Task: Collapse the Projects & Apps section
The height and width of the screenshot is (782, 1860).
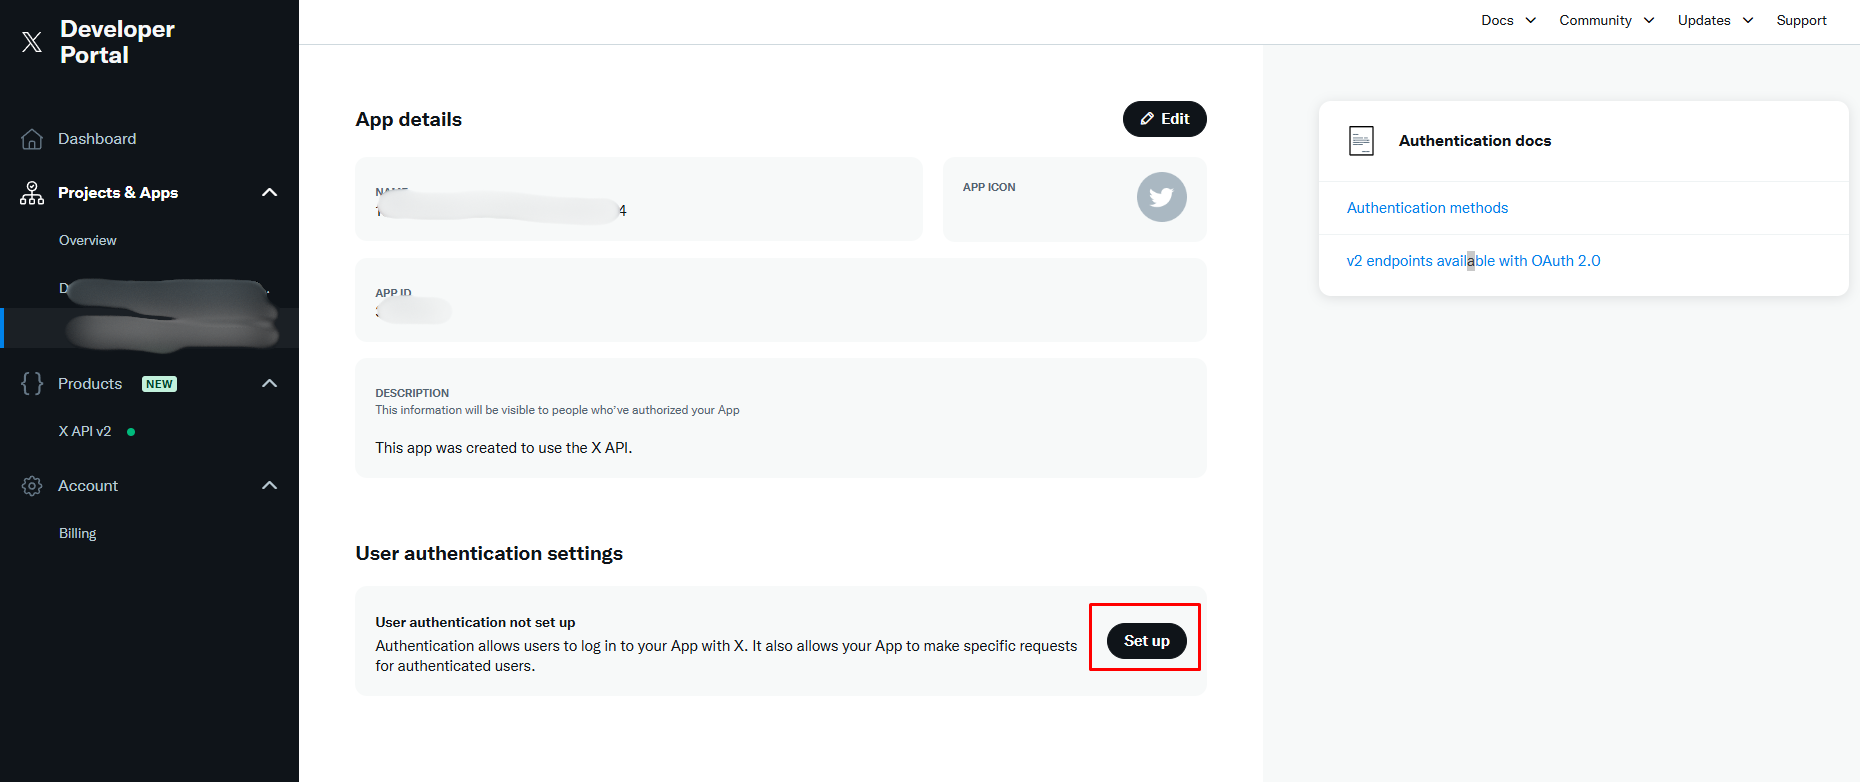Action: point(269,193)
